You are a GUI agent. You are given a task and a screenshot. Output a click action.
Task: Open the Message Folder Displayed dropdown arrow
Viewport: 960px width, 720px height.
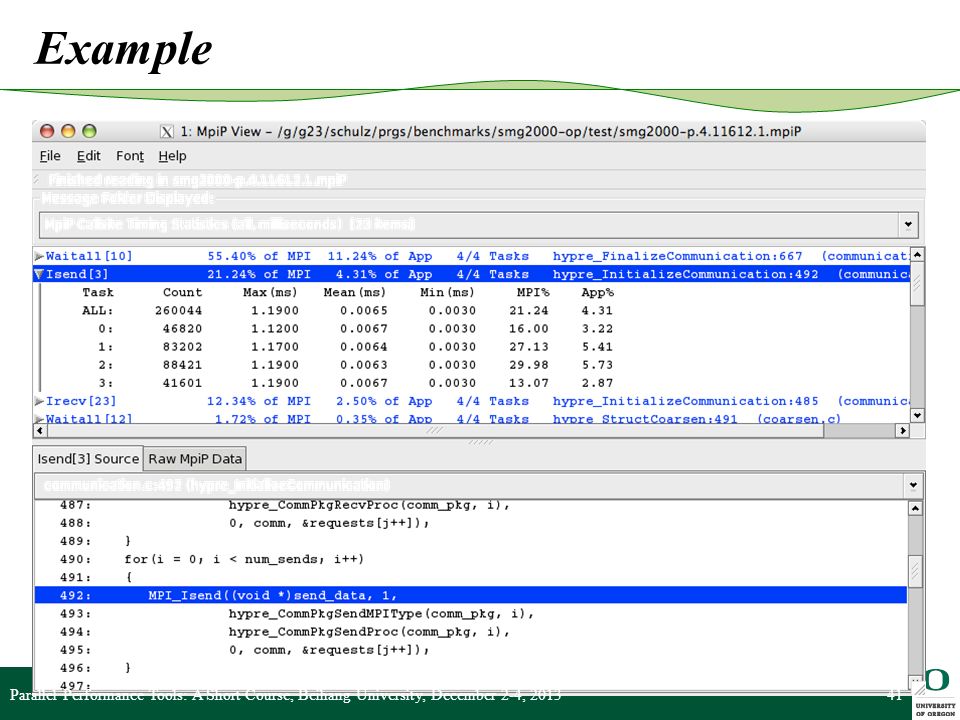(x=908, y=225)
